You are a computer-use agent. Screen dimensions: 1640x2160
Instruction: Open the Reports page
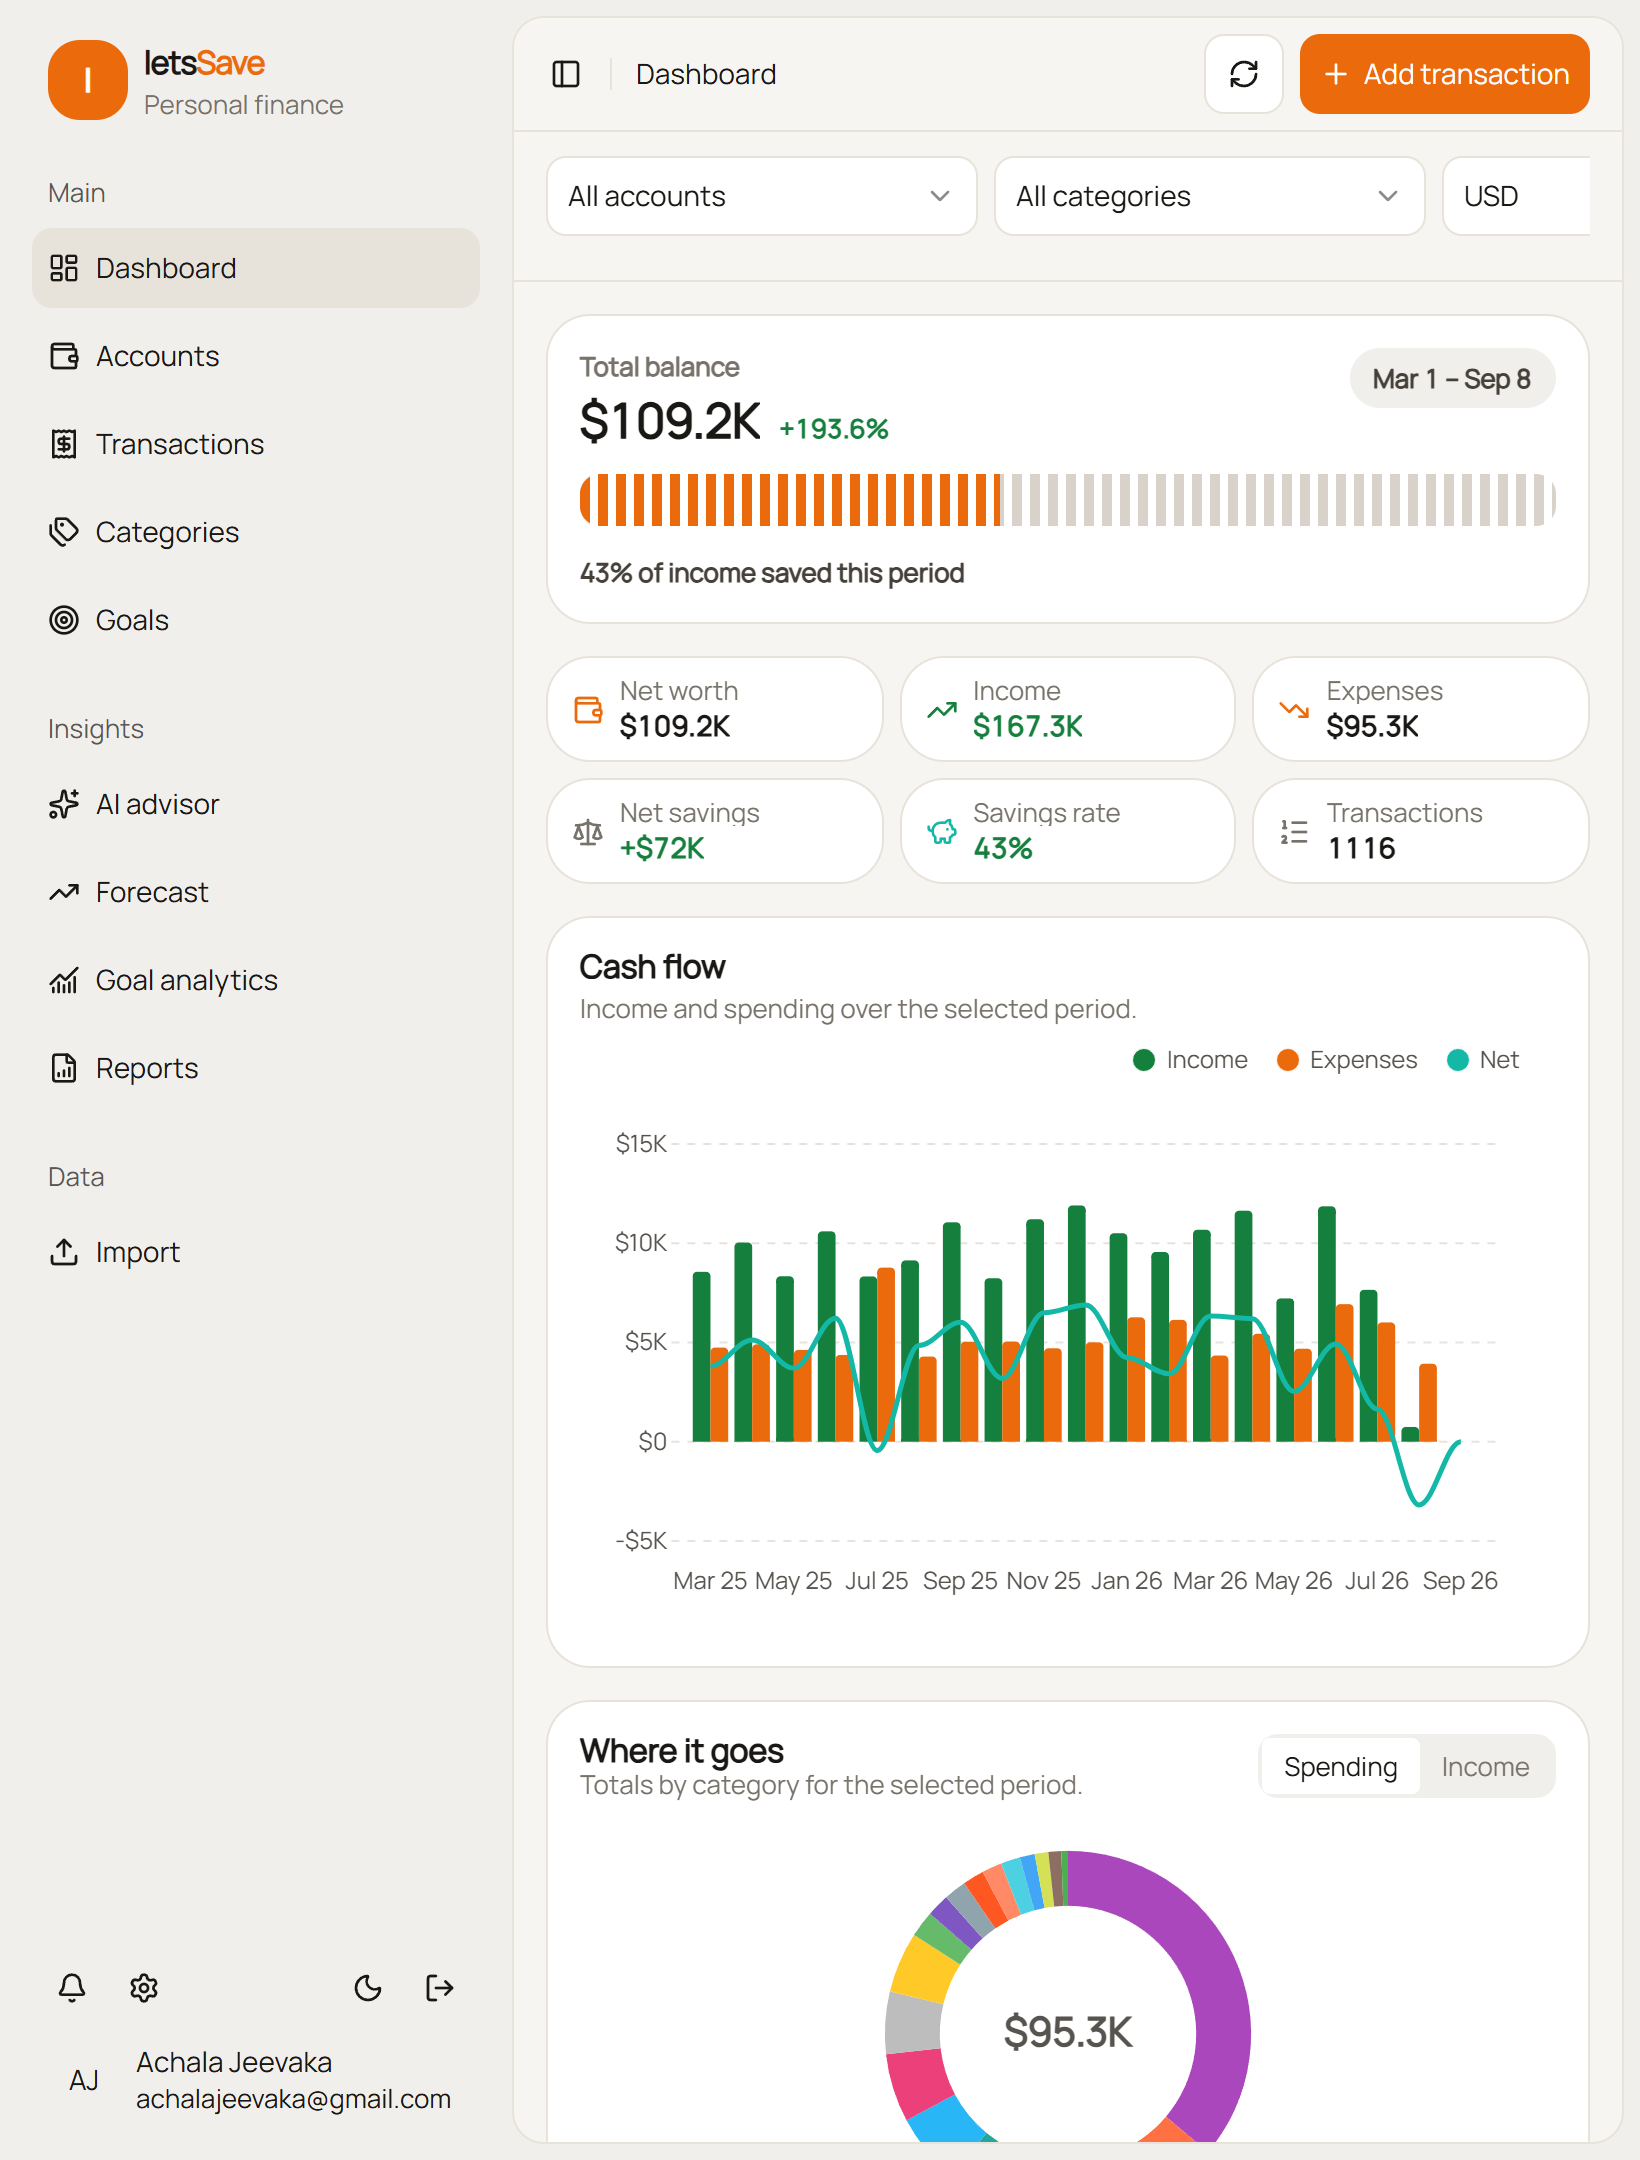[256, 1068]
